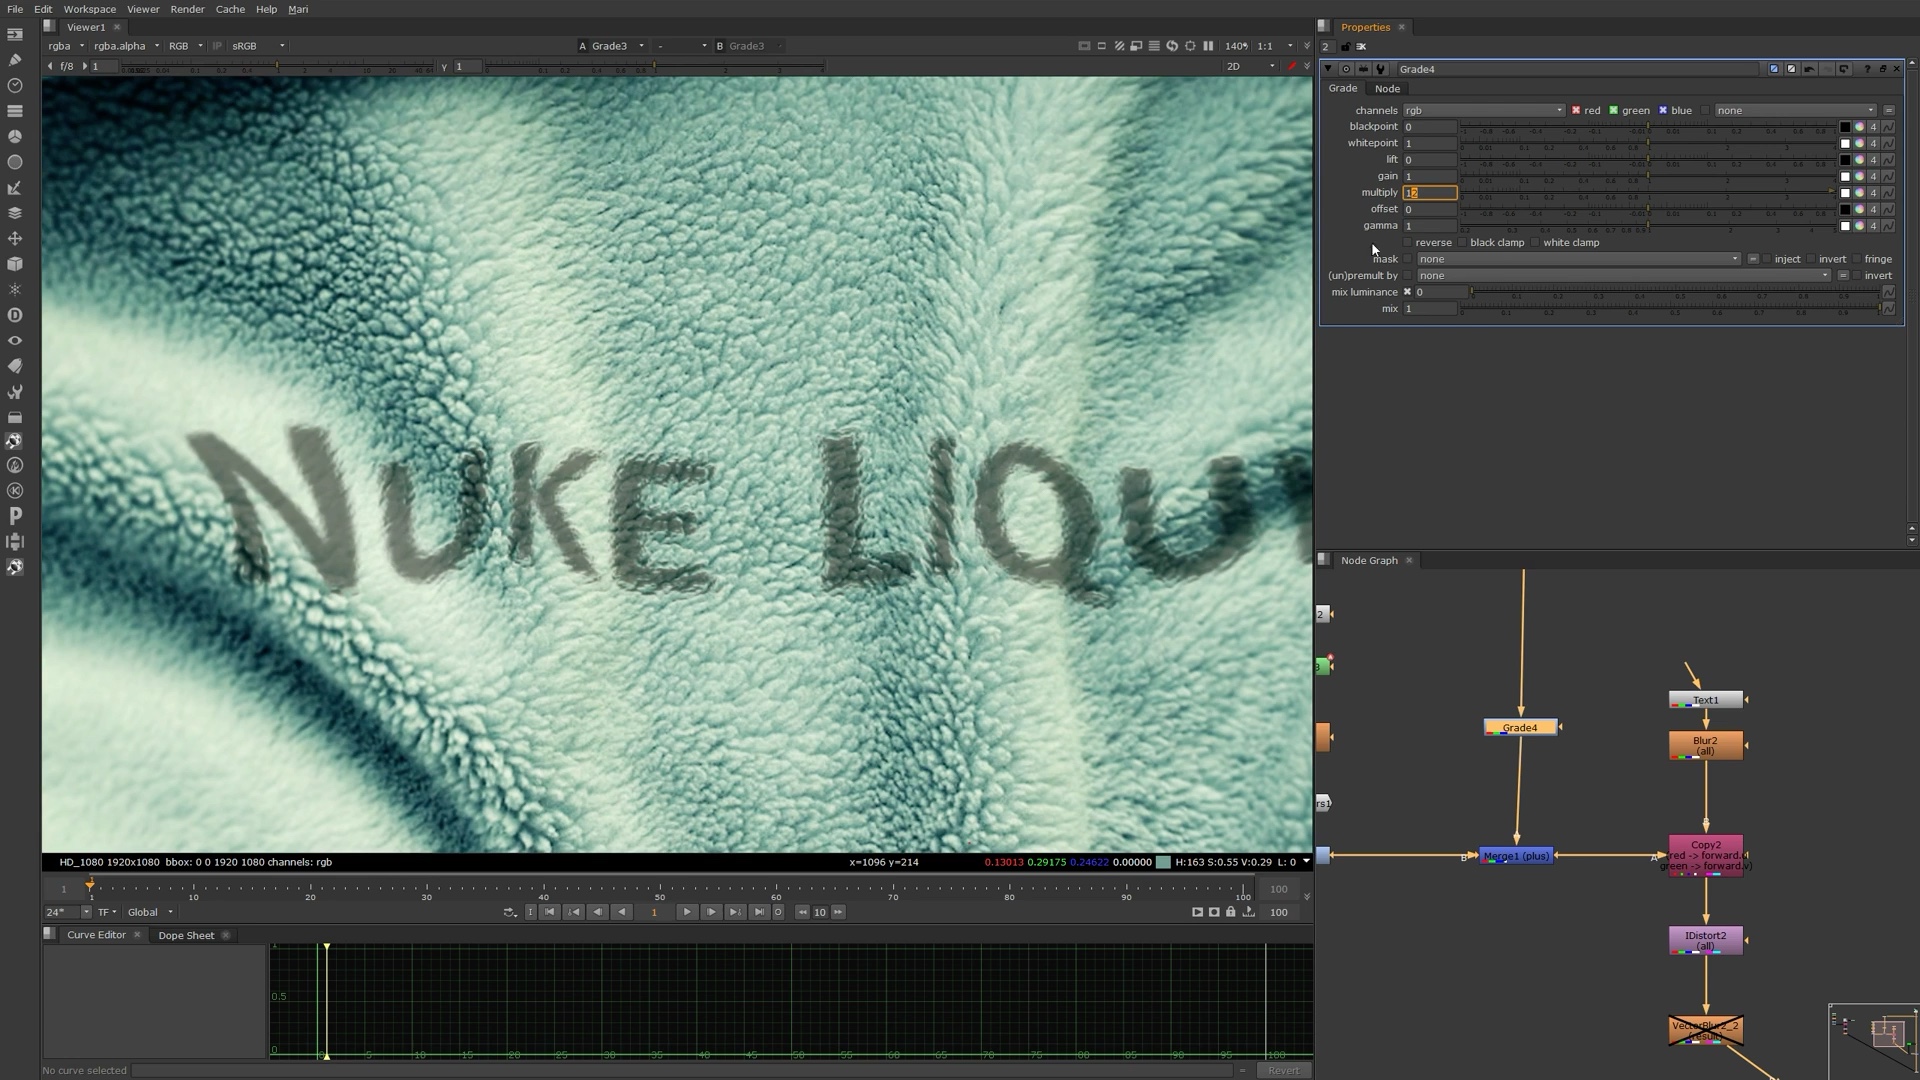Expand the unpremult by dropdown menu
The height and width of the screenshot is (1080, 1920).
click(x=1825, y=274)
